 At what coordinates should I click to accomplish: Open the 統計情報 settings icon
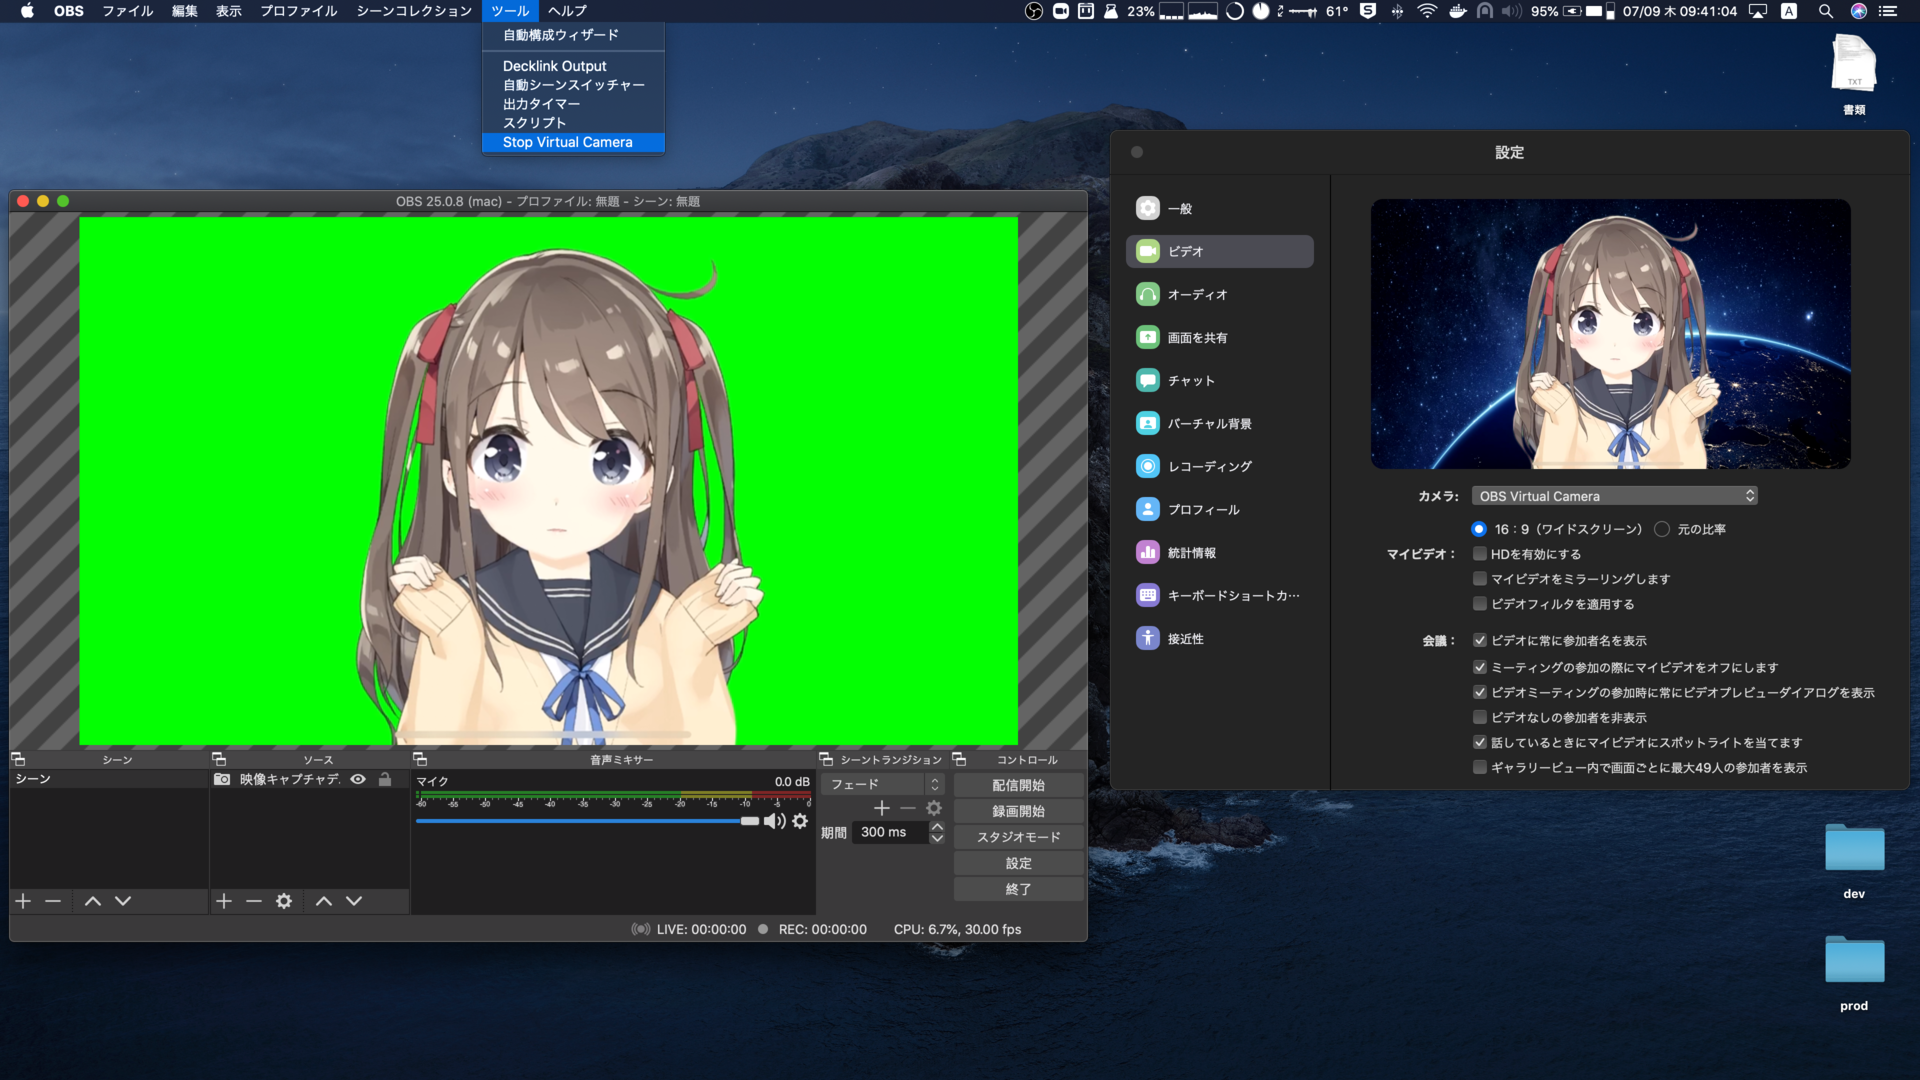tap(1148, 552)
